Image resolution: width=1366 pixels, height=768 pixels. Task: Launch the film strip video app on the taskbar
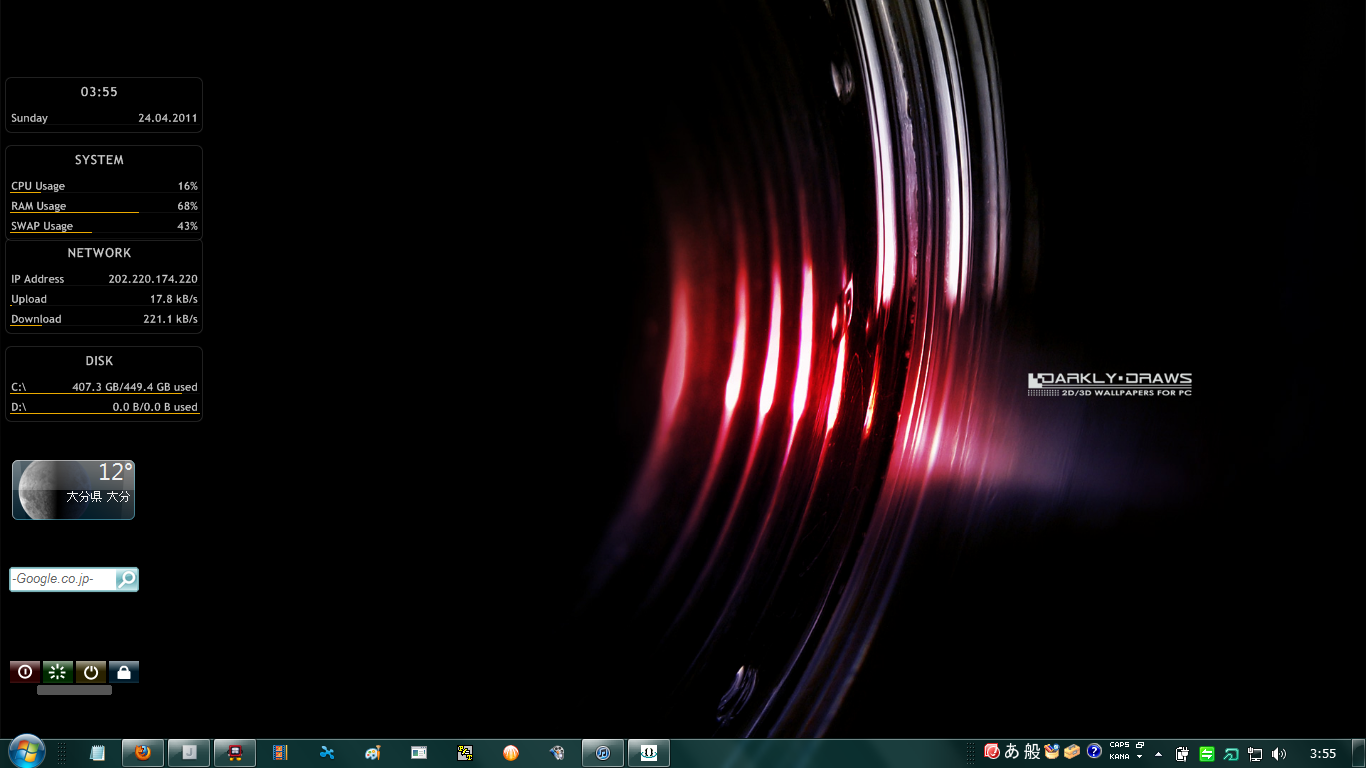[281, 753]
